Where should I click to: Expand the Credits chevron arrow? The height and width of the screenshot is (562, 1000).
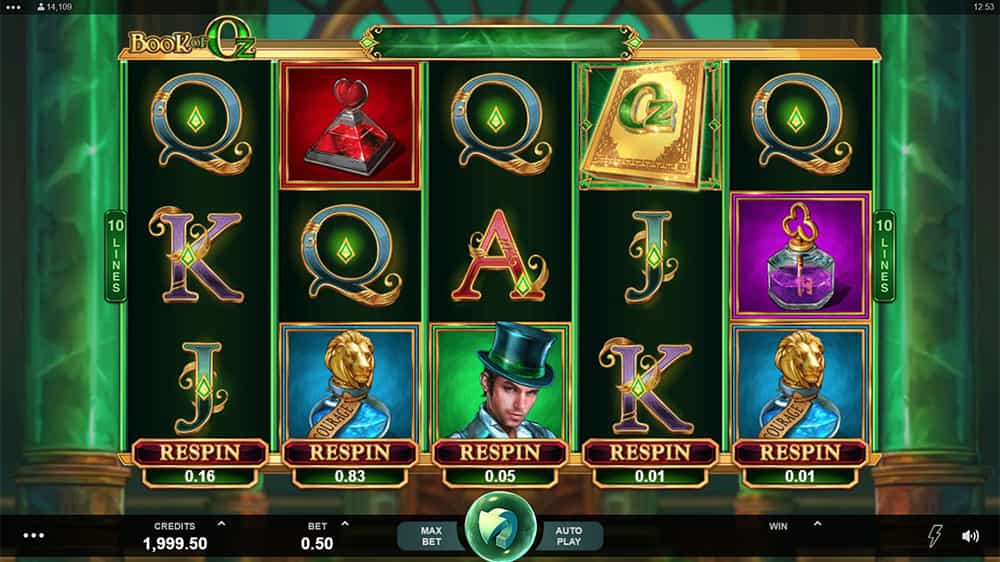[221, 524]
